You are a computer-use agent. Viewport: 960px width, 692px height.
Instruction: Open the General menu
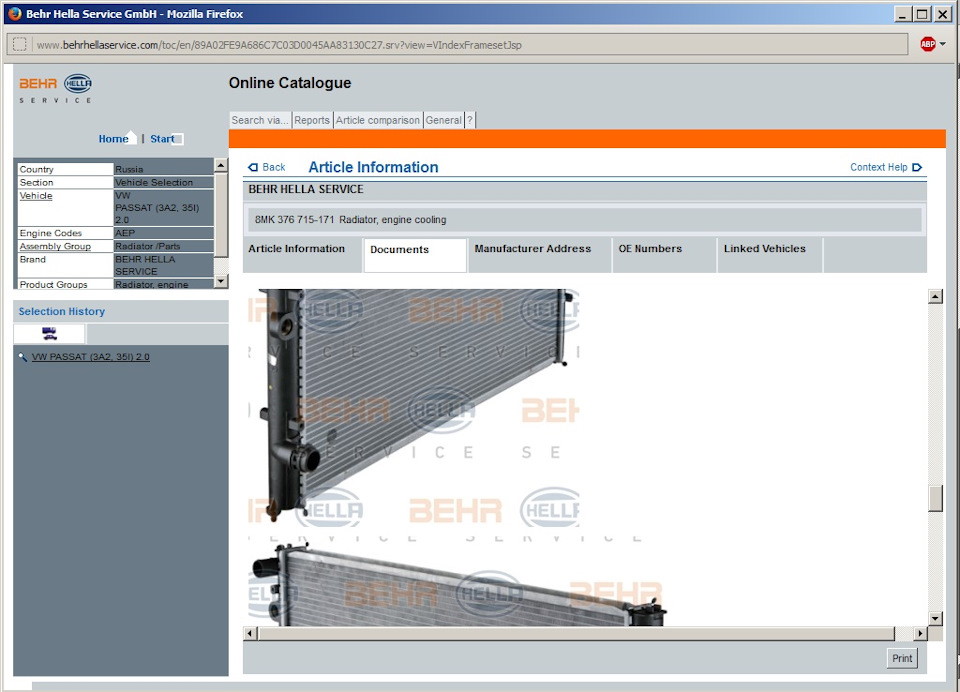[443, 120]
